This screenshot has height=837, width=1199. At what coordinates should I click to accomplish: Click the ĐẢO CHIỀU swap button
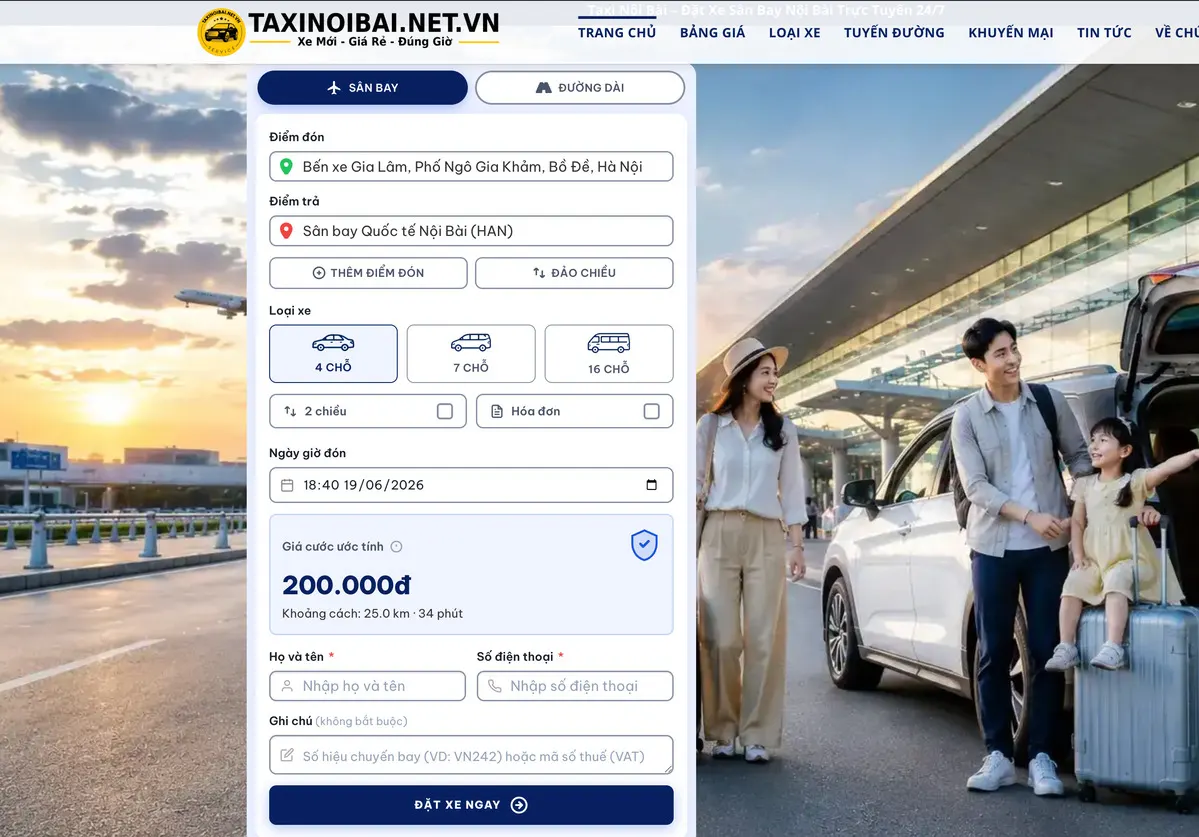pos(574,273)
